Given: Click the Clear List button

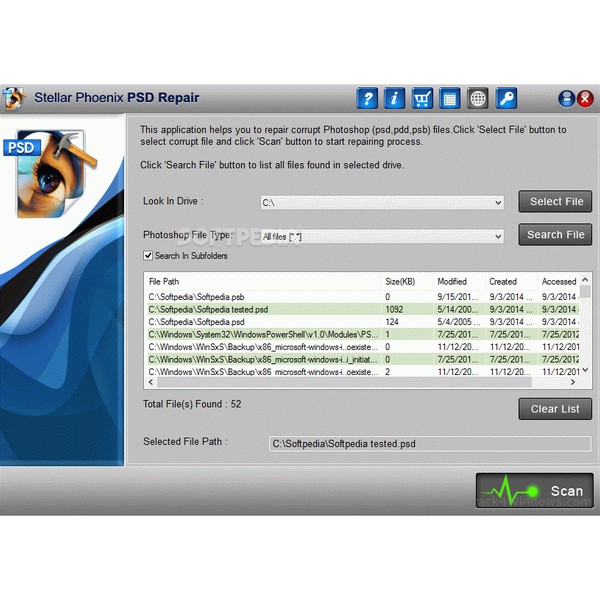Looking at the screenshot, I should pyautogui.click(x=555, y=409).
